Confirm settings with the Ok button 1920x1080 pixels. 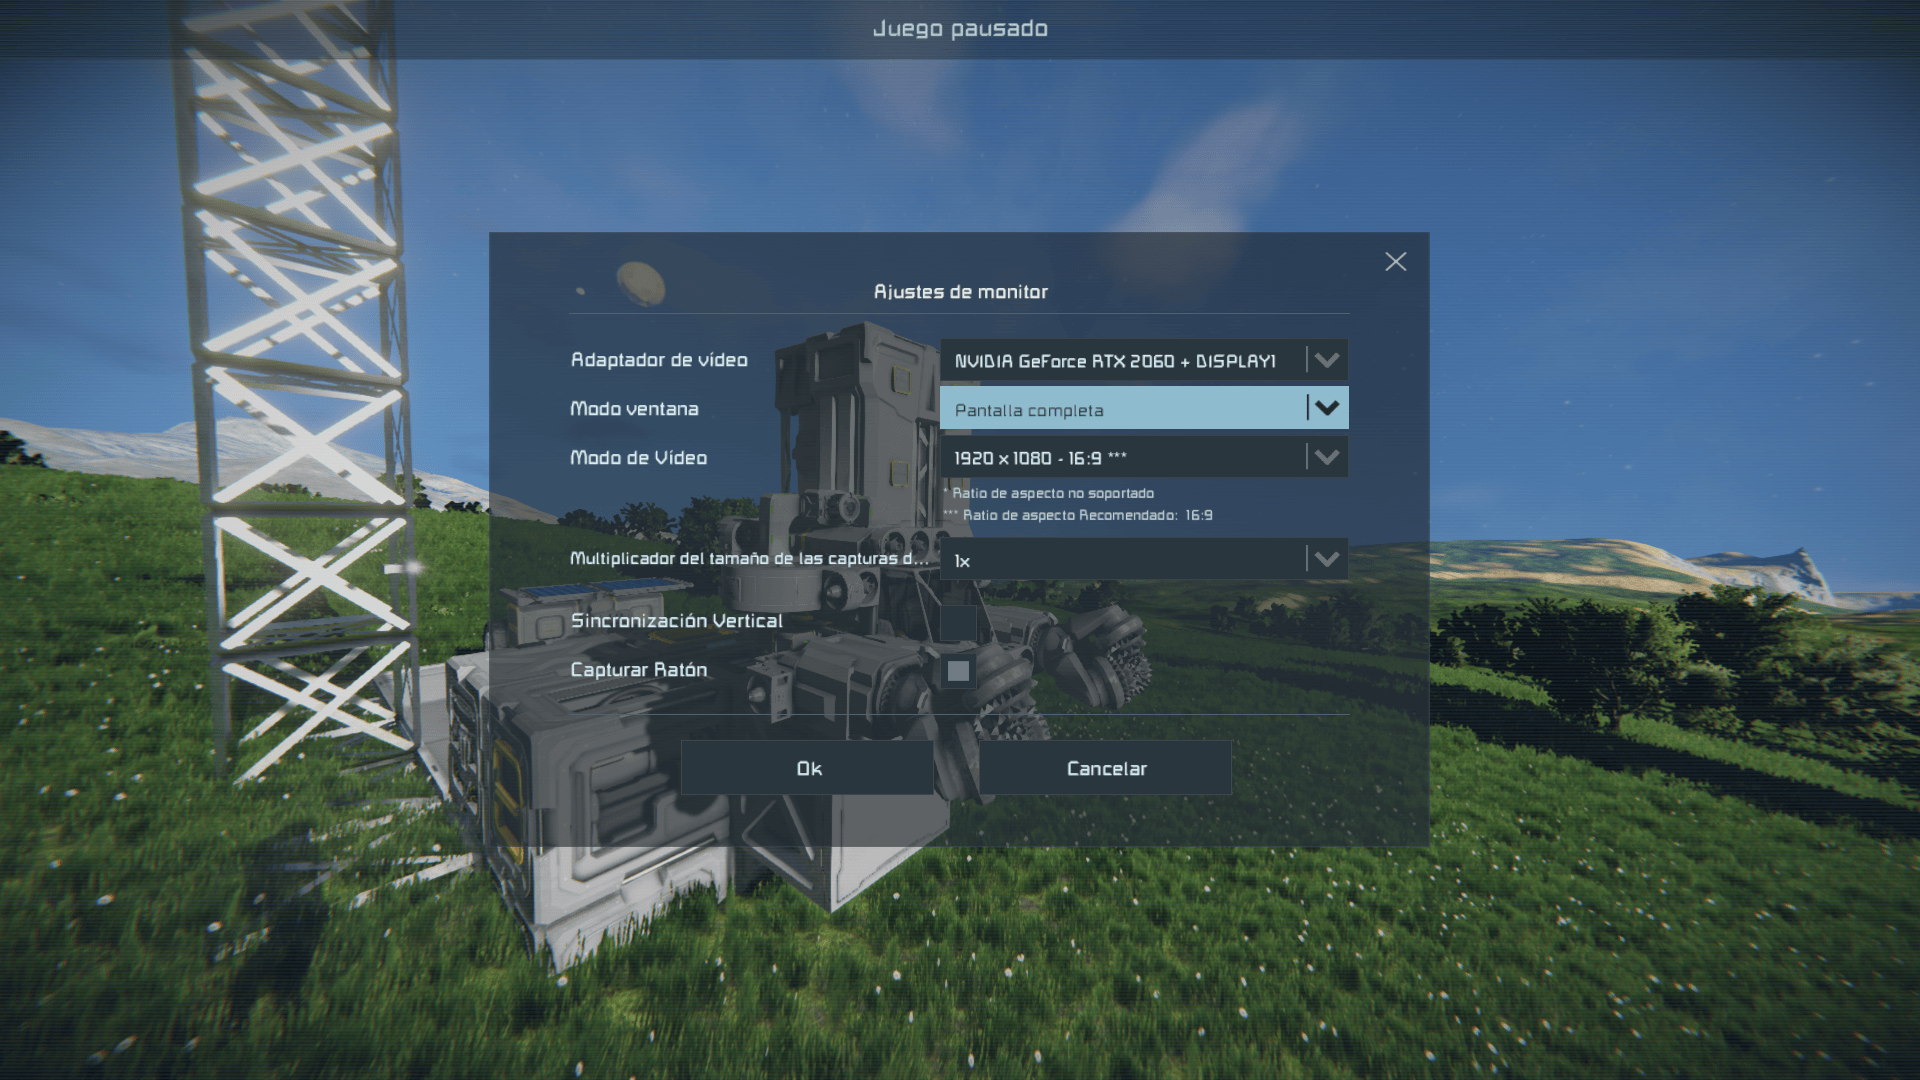pyautogui.click(x=808, y=768)
